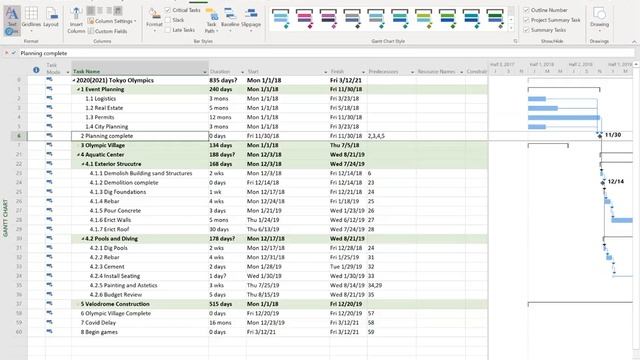Collapse the ribbon with the caret
Viewport: 640px width, 360px height.
pyautogui.click(x=634, y=42)
